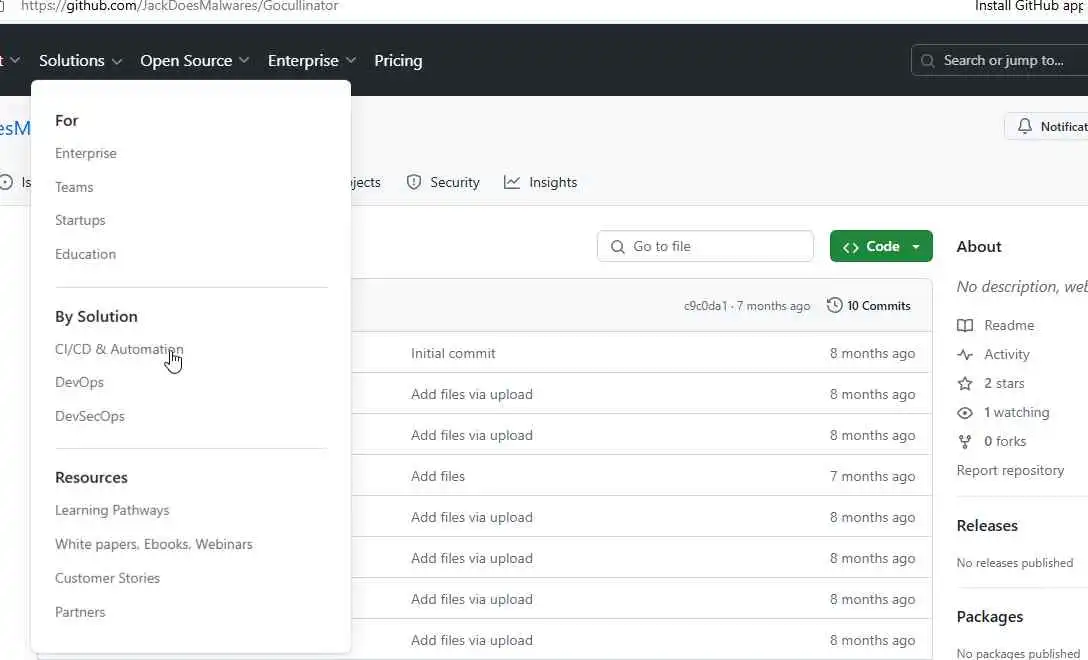Switch to the Insights tab
Screen dimensions: 1088x660
(x=541, y=182)
